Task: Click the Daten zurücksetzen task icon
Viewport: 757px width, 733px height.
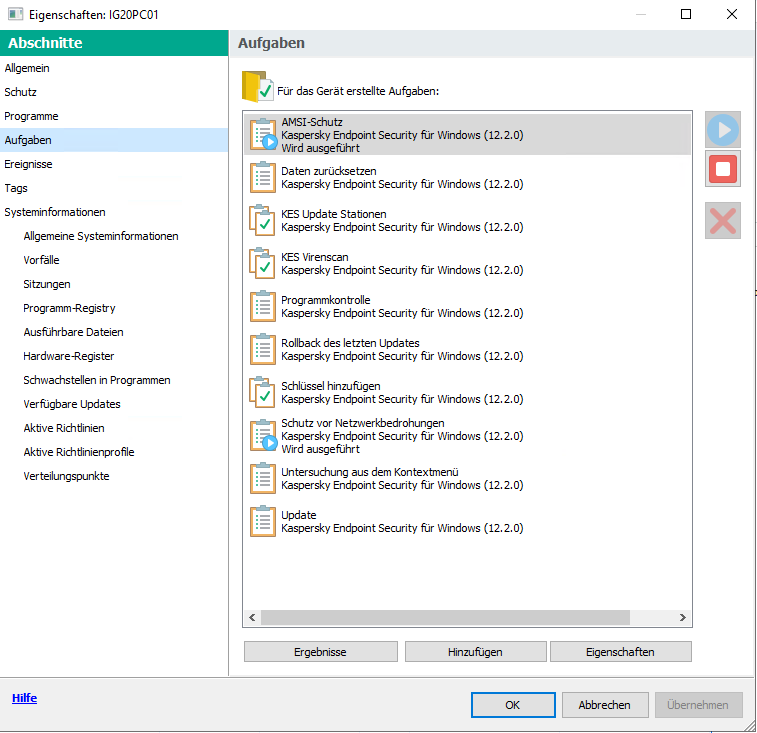Action: click(x=263, y=177)
